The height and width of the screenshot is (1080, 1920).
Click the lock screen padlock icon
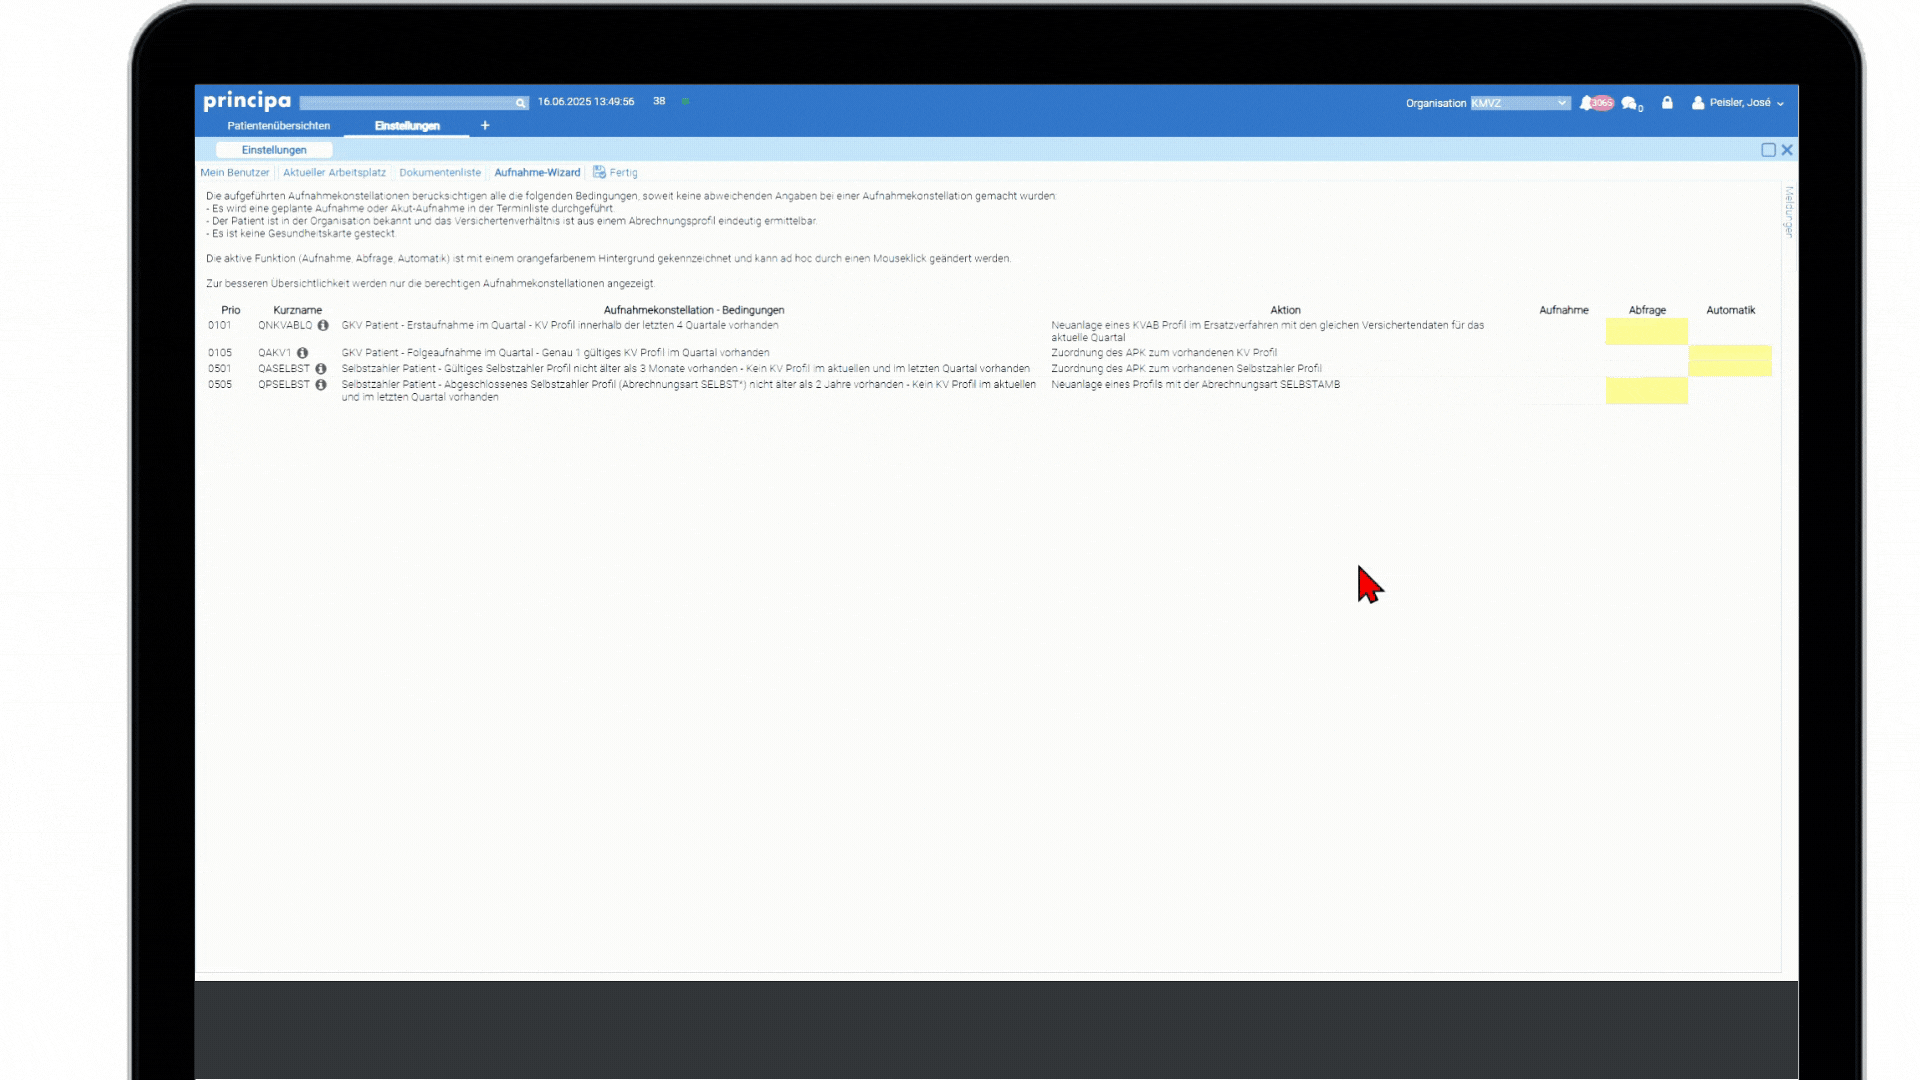point(1667,103)
